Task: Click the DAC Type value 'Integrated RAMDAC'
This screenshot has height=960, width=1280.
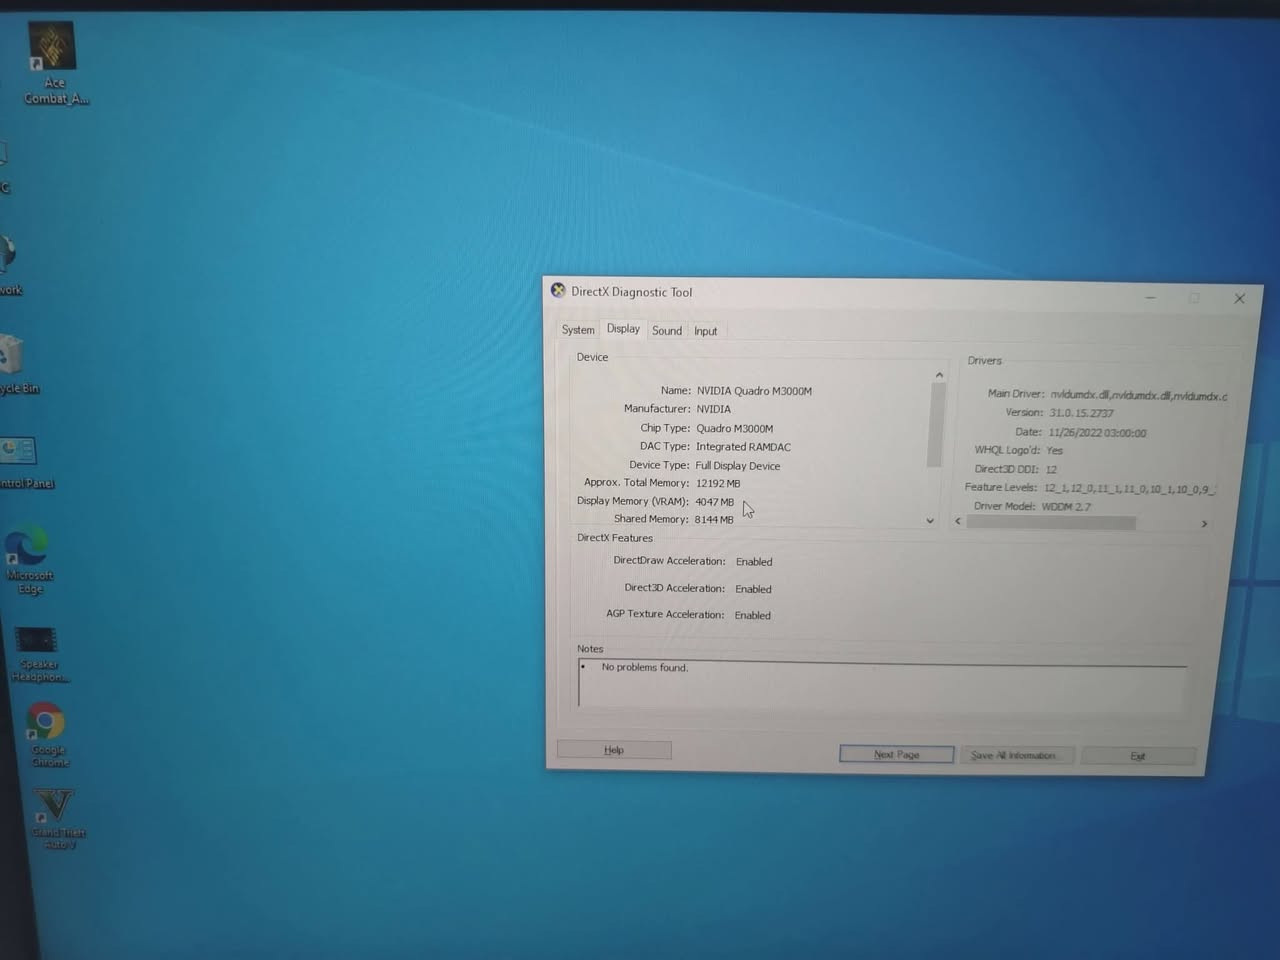Action: pos(743,447)
